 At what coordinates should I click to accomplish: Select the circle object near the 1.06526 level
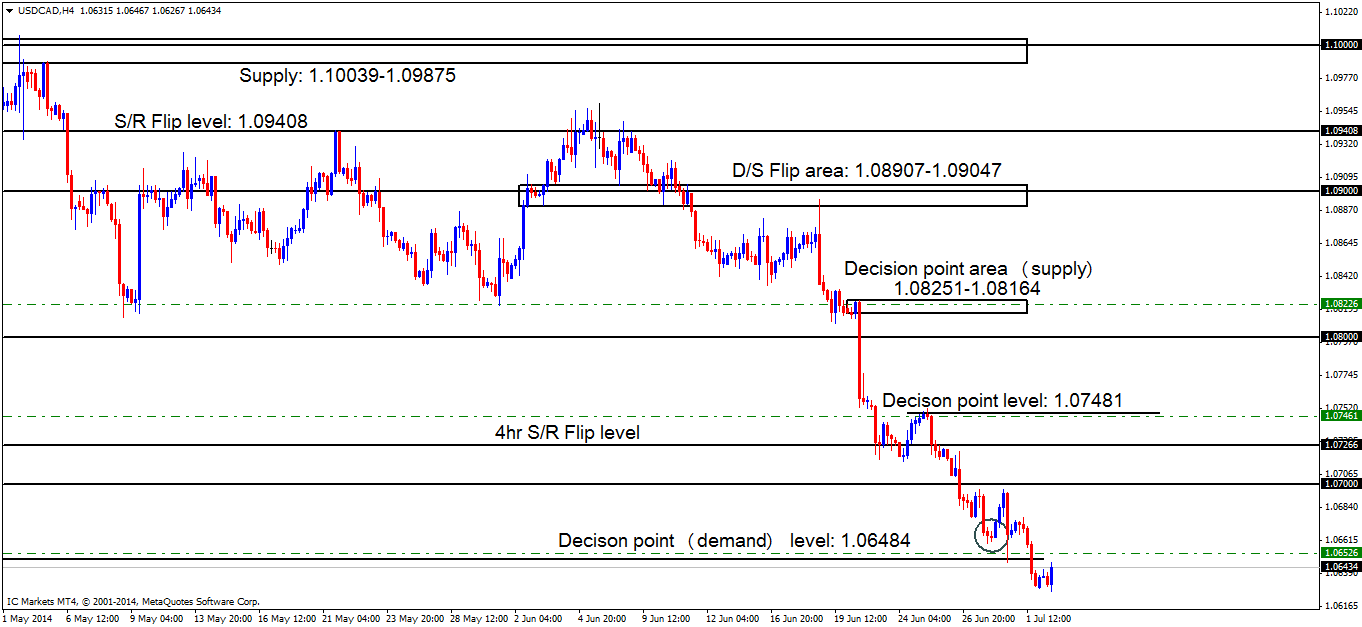(x=992, y=535)
